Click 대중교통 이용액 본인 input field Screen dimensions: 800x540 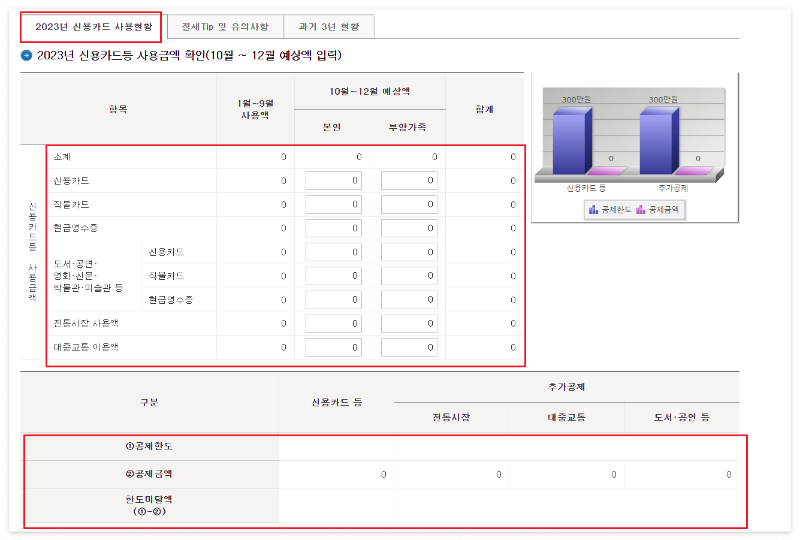pyautogui.click(x=334, y=348)
